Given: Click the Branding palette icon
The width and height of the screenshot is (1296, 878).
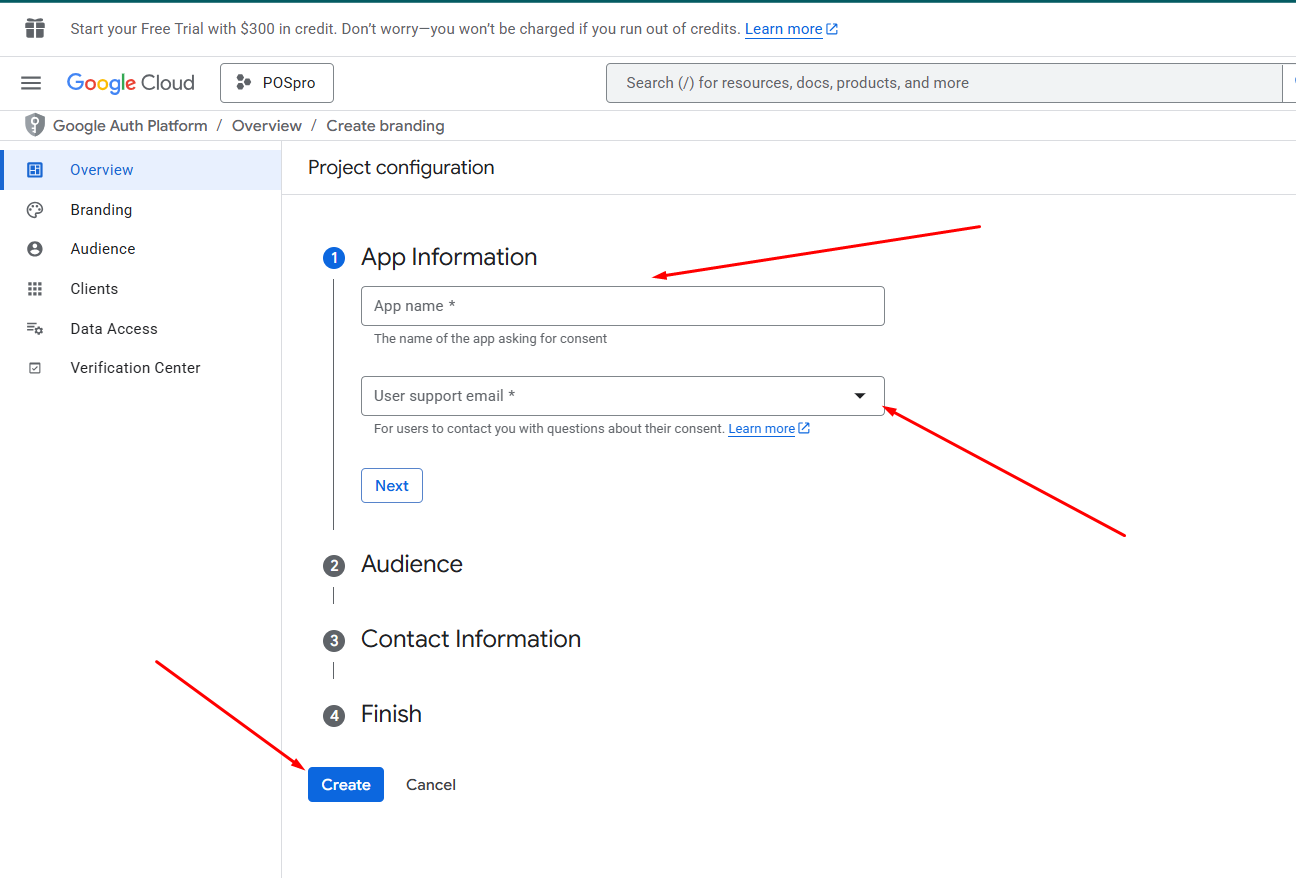Looking at the screenshot, I should 35,210.
